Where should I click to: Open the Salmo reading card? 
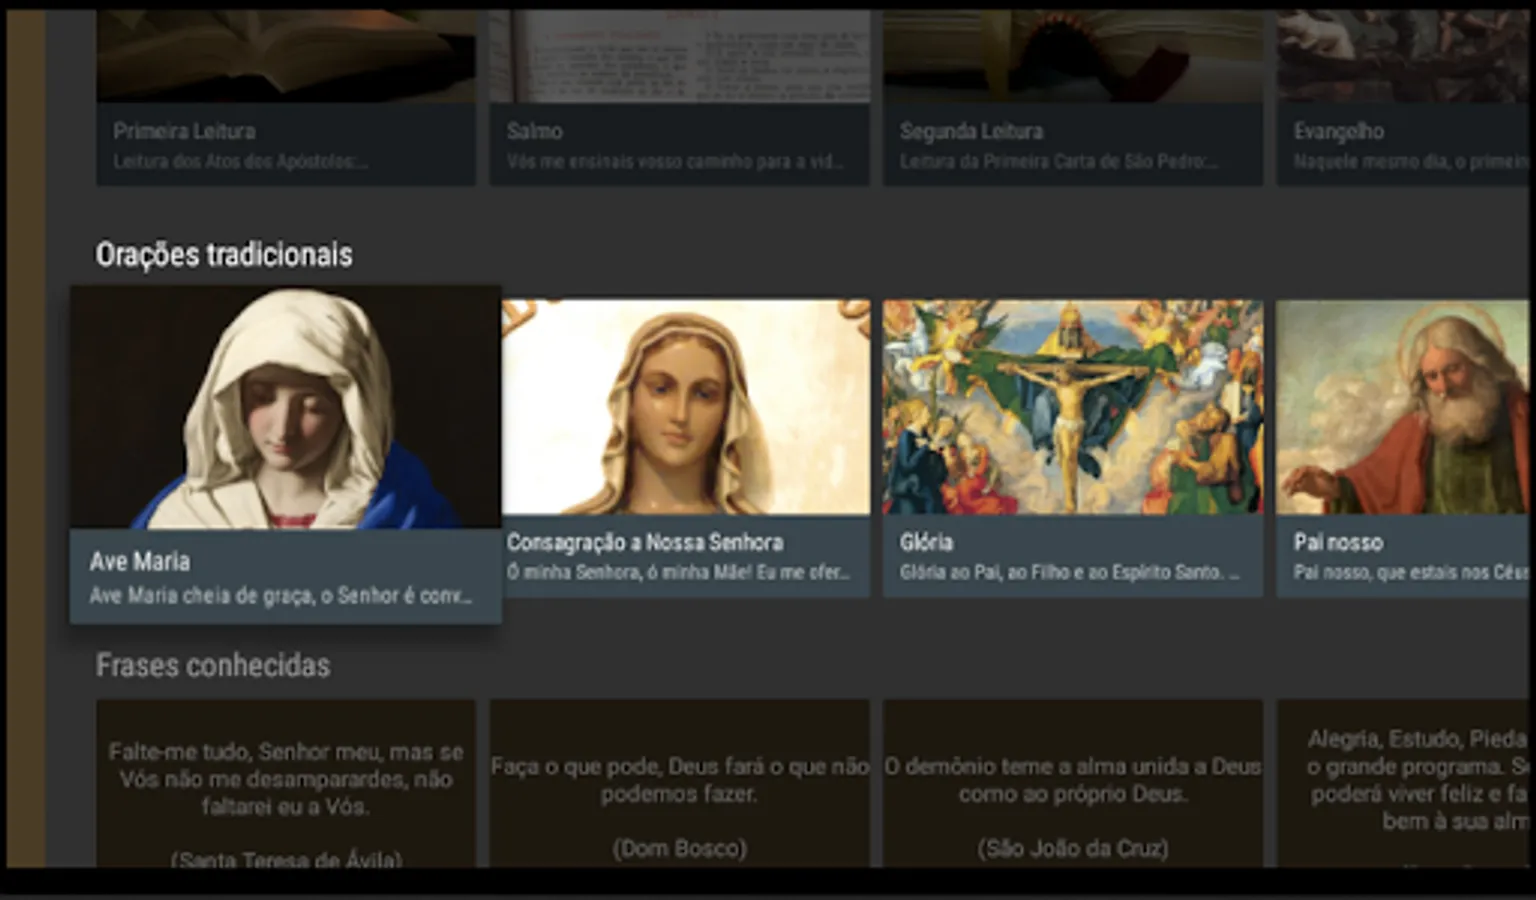[x=680, y=98]
